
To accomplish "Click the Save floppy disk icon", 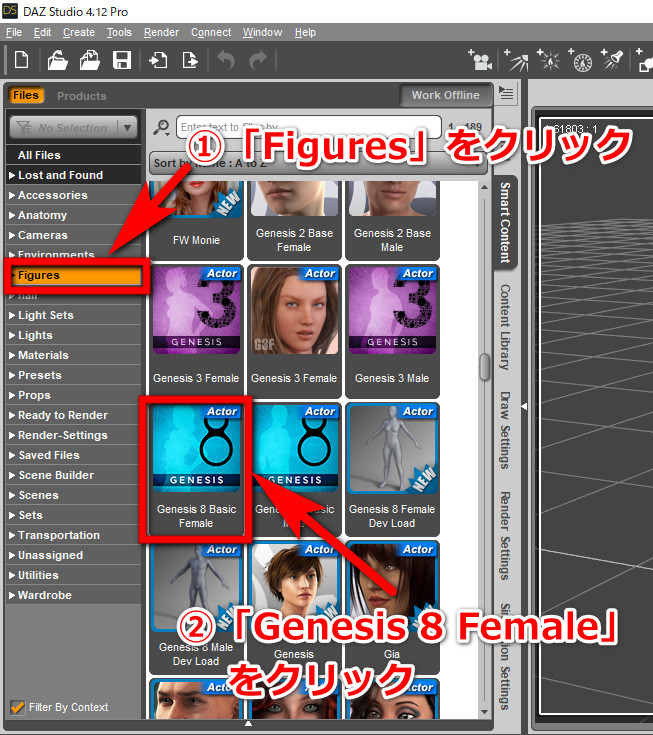I will 121,60.
